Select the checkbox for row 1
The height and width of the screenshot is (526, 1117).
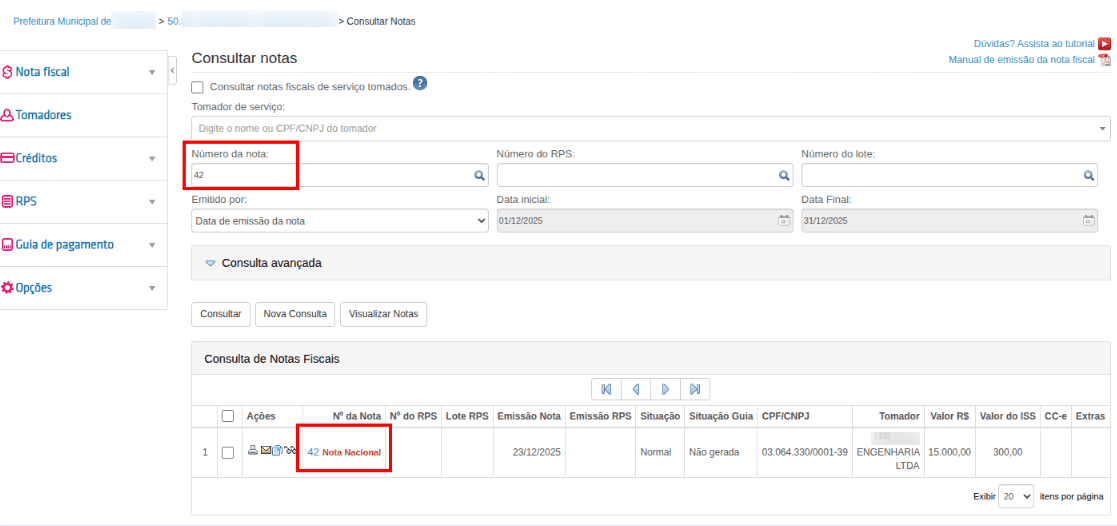click(x=227, y=453)
